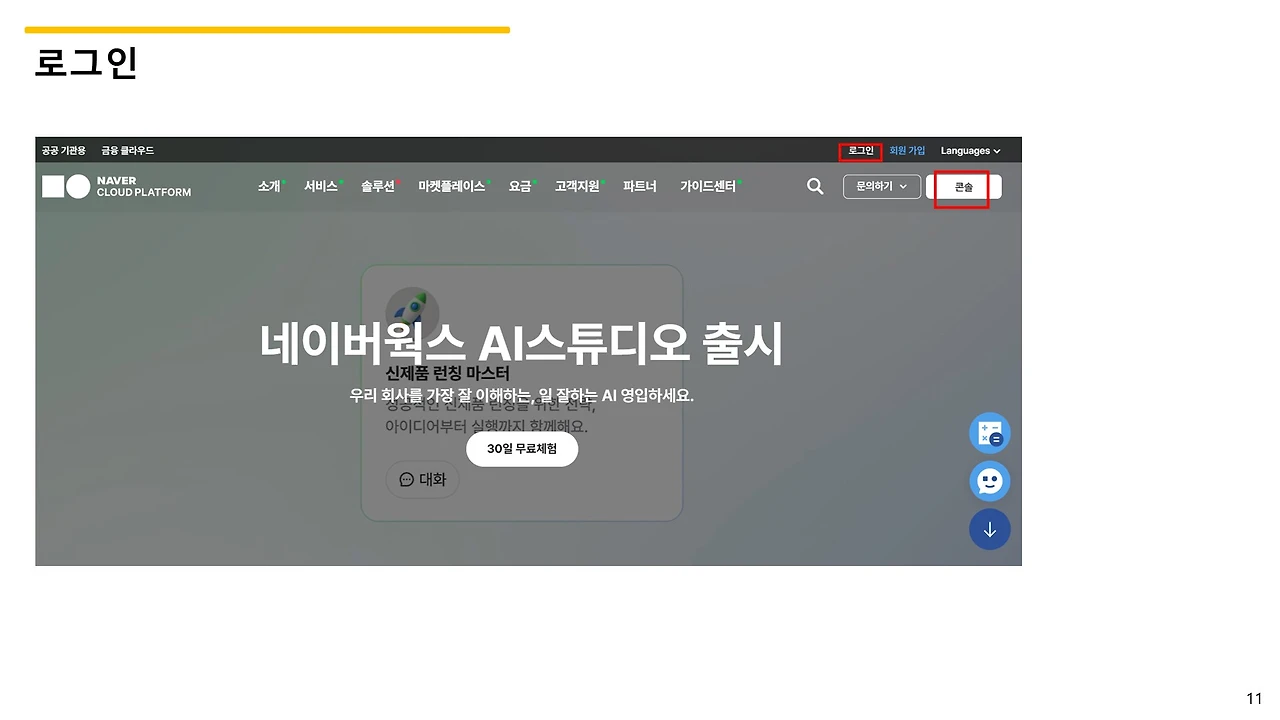This screenshot has height=720, width=1280.
Task: Open the 서비스 menu
Action: (x=320, y=186)
